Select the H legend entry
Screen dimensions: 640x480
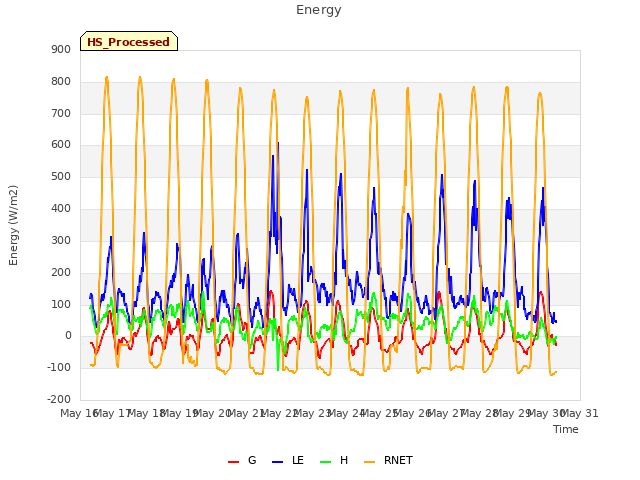pos(344,460)
